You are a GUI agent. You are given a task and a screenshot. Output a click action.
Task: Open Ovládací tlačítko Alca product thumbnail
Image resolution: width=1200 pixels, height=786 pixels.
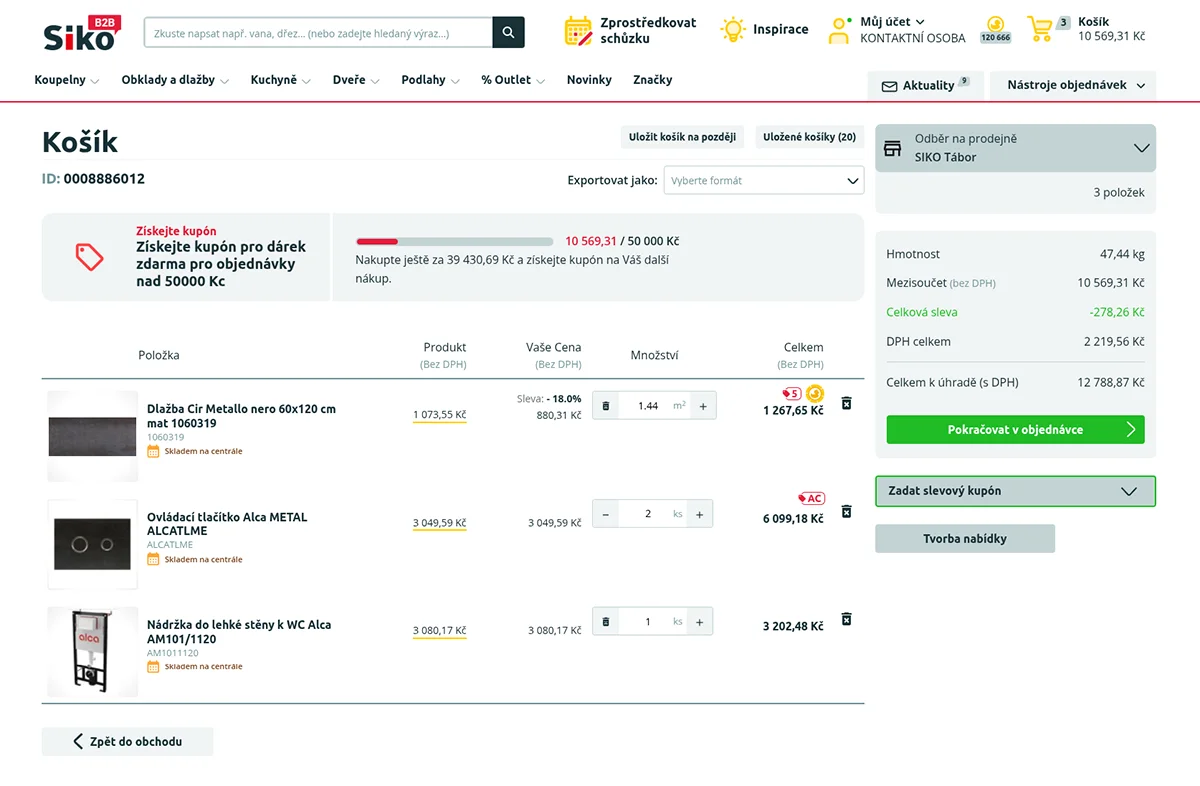(x=93, y=544)
